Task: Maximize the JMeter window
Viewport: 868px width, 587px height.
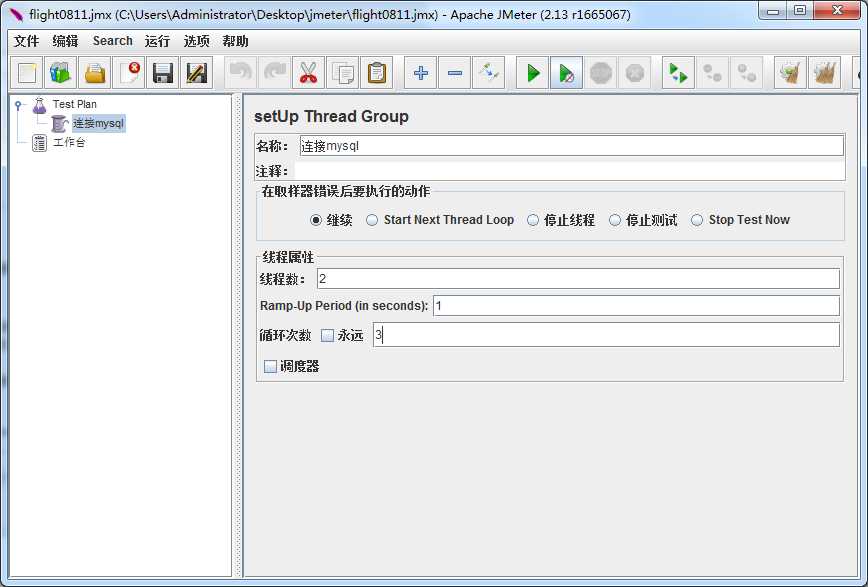Action: [800, 11]
